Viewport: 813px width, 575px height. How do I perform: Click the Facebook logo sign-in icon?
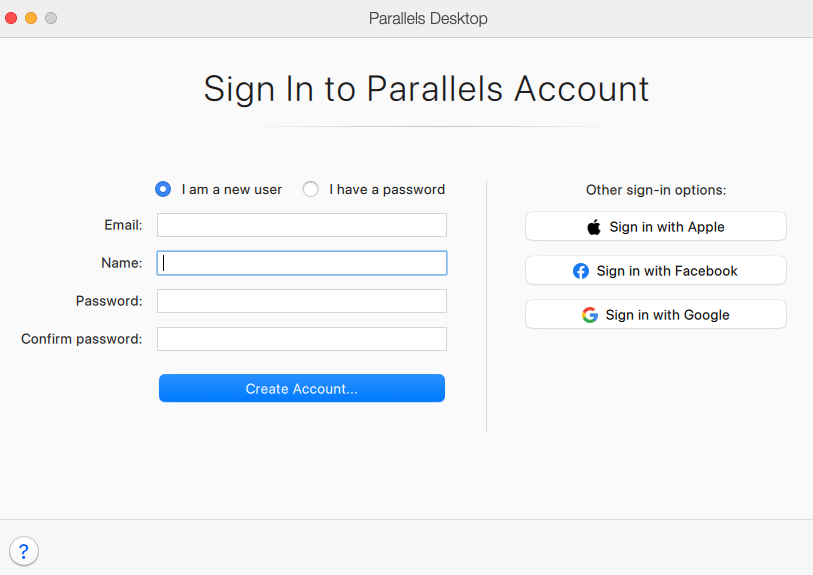click(581, 271)
